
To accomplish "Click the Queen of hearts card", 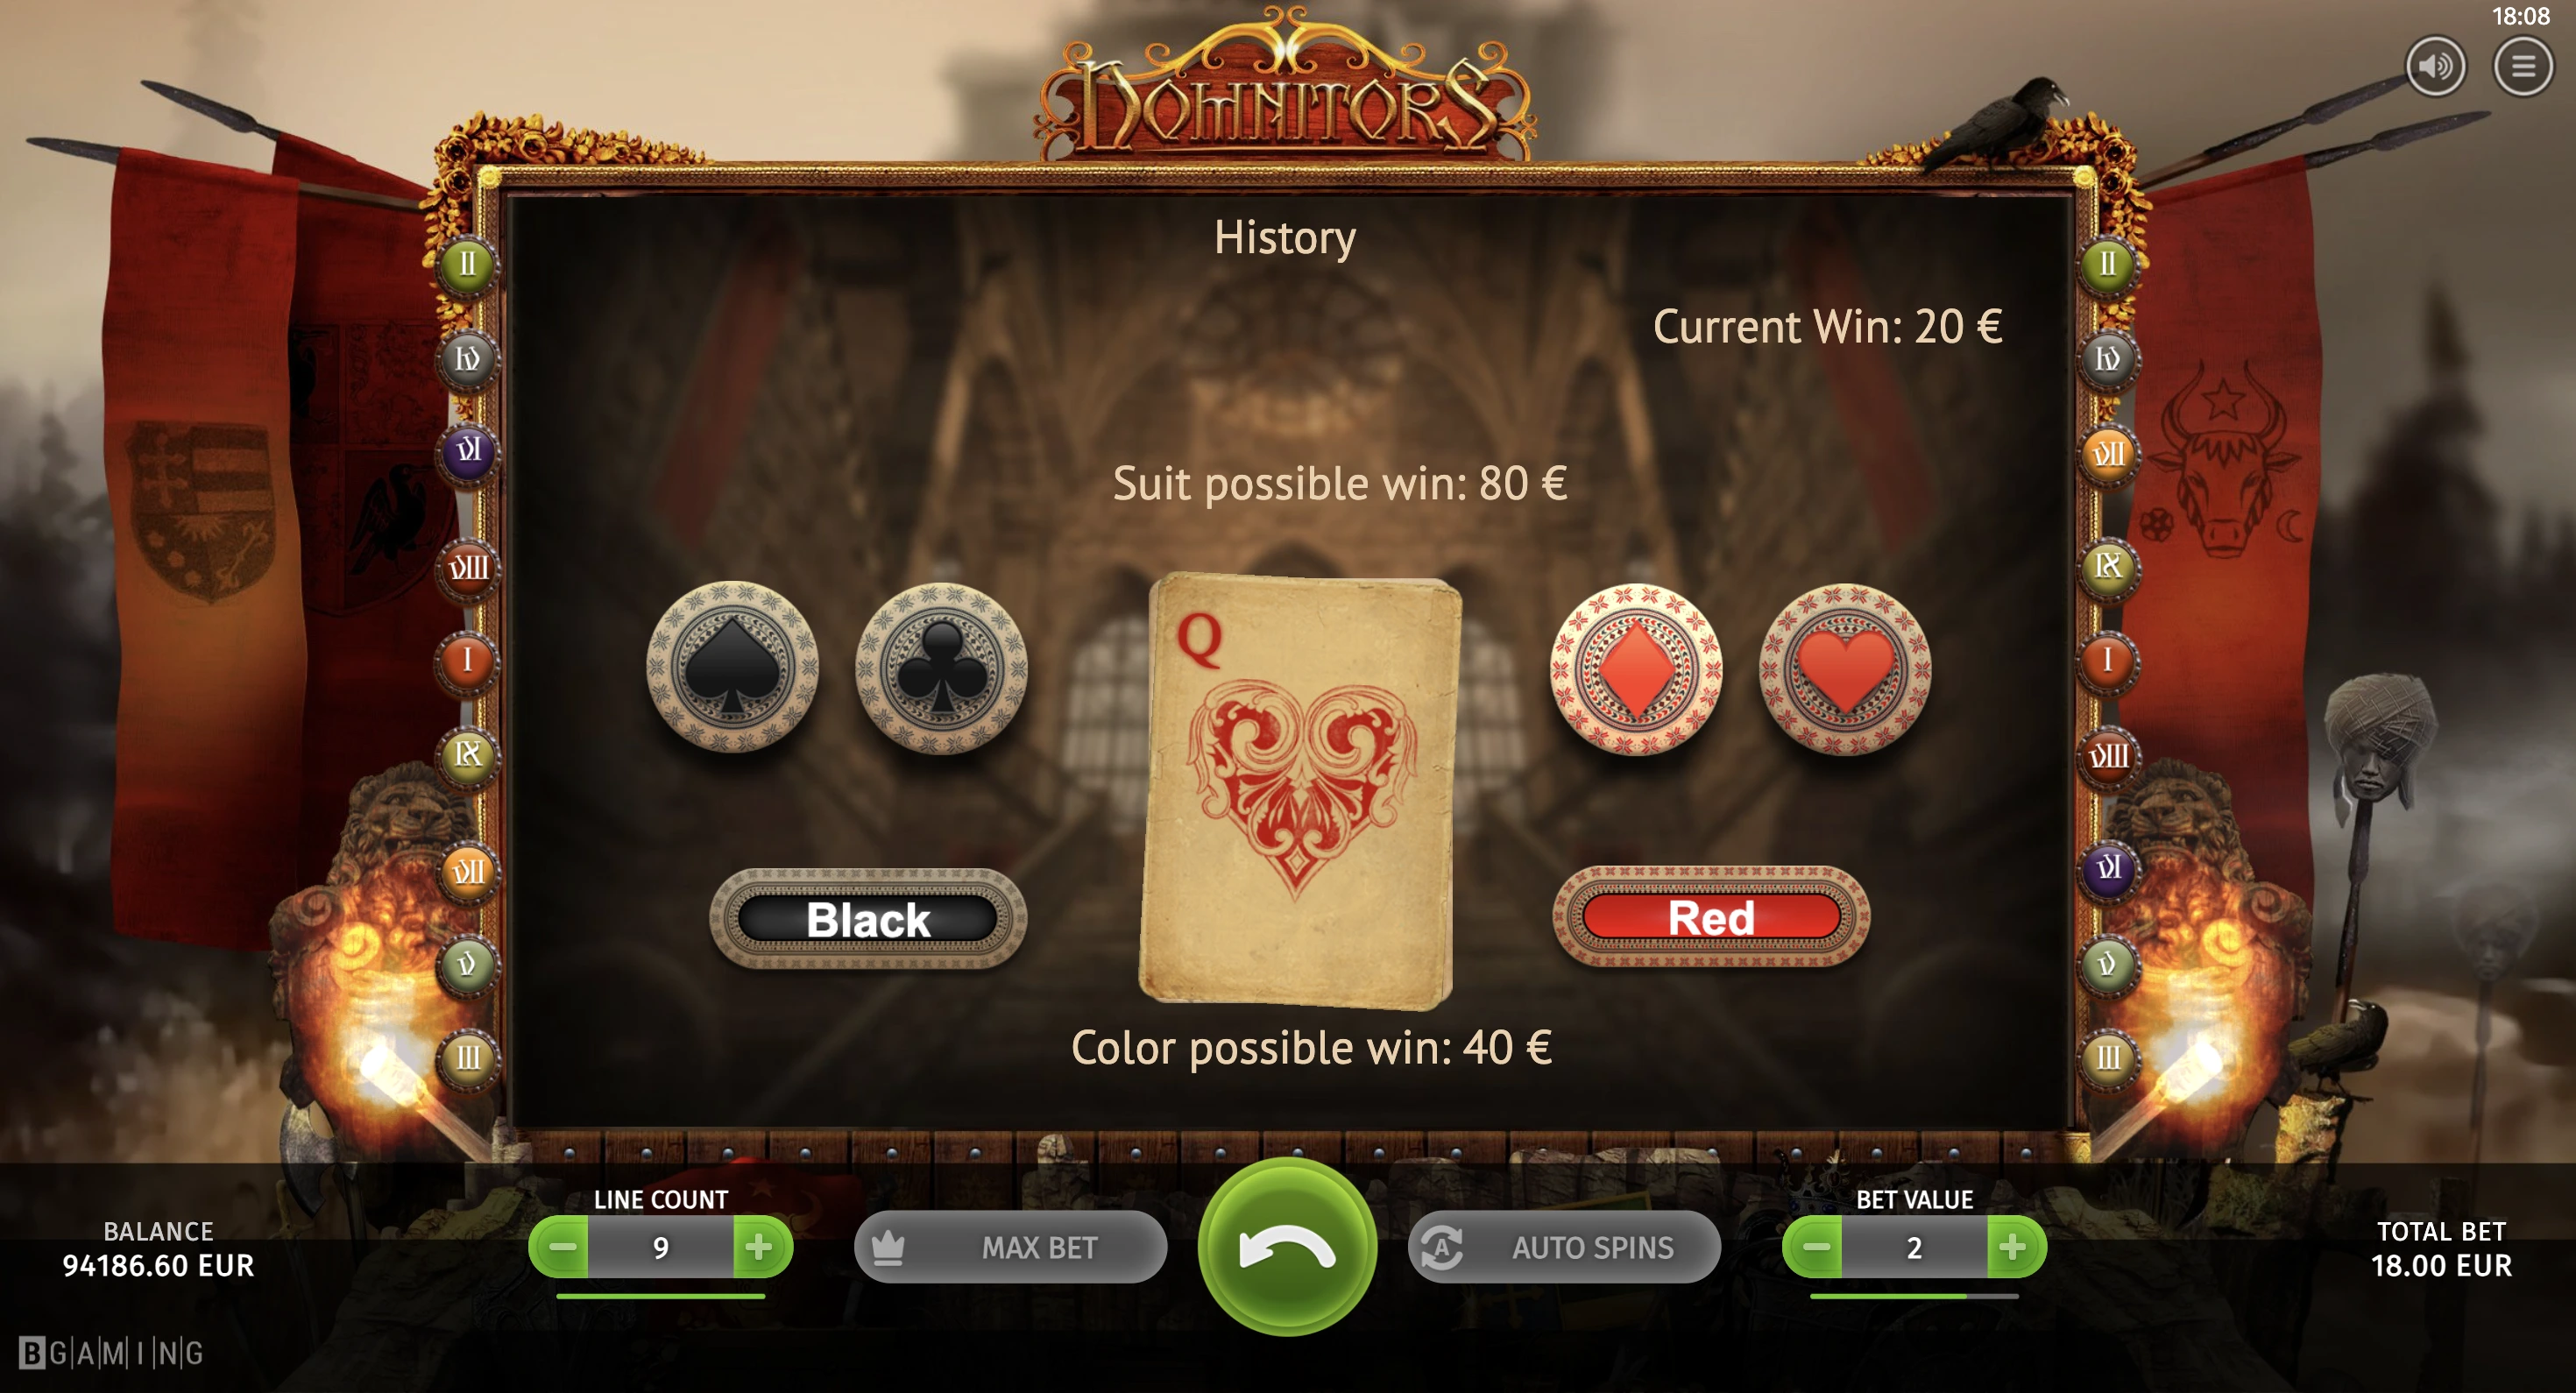I will [1300, 790].
